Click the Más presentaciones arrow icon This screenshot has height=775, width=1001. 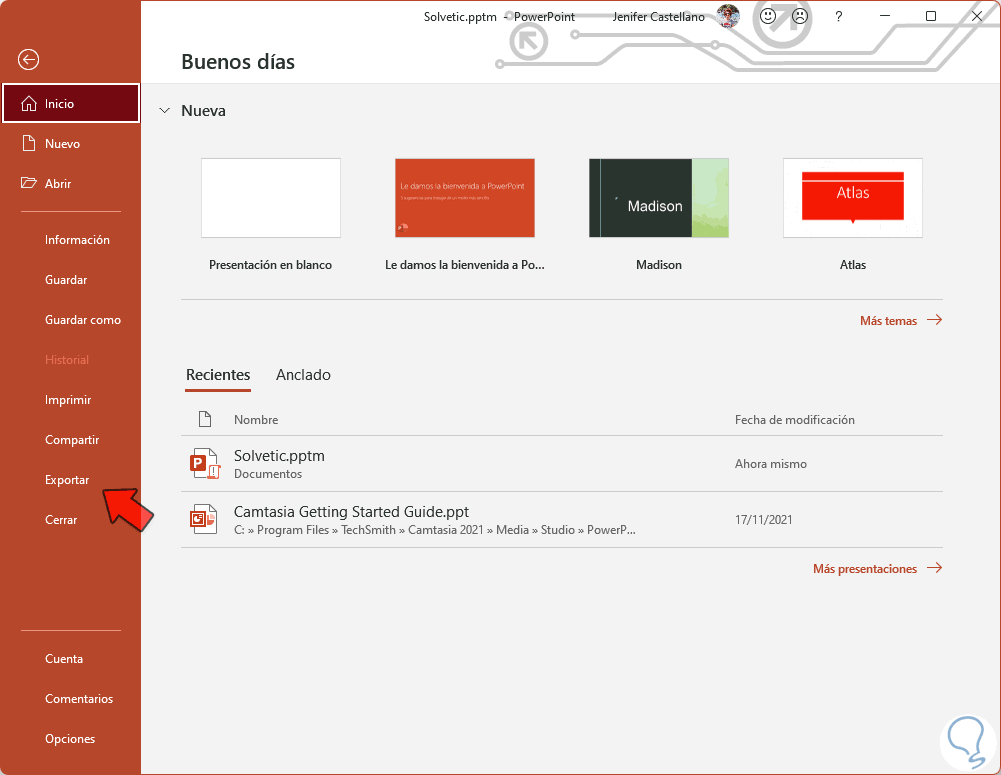click(935, 568)
